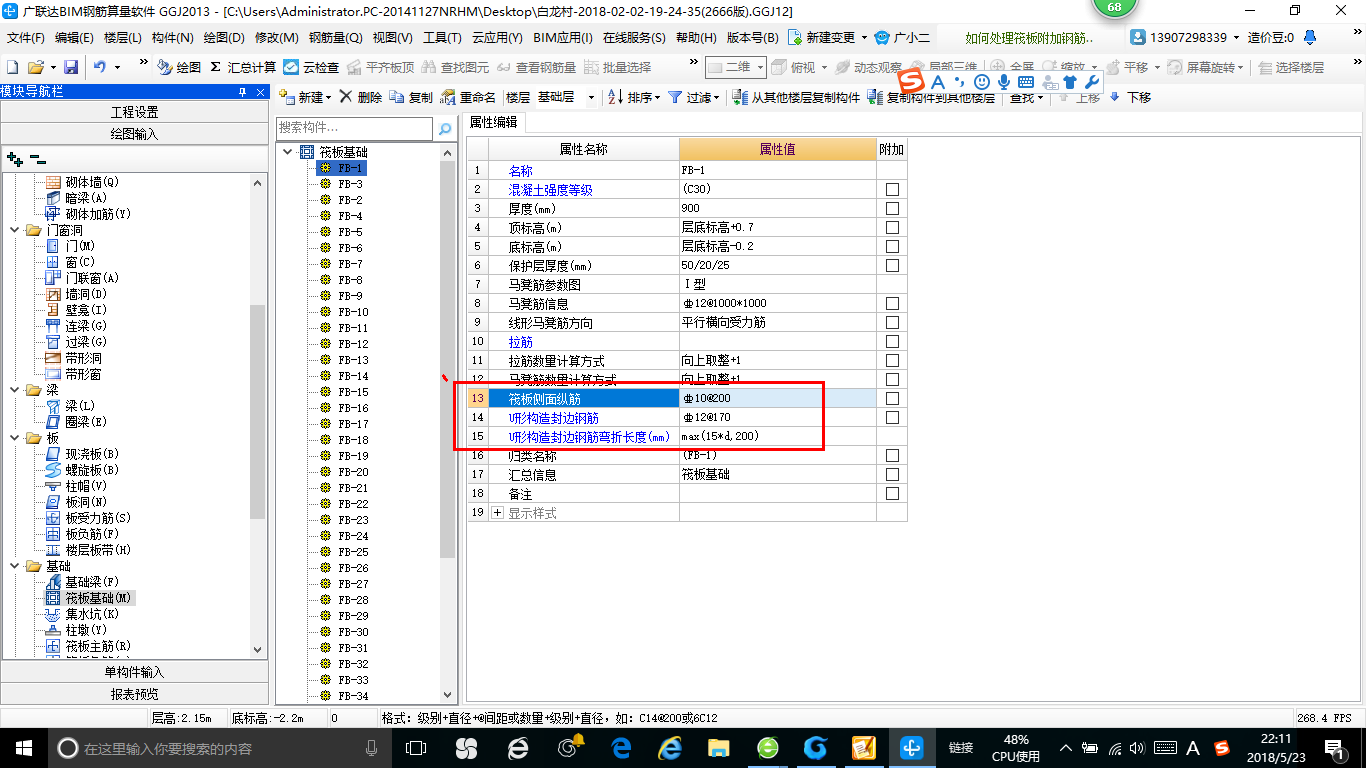Click the expand-all plus icon in navigation panel

[14, 159]
